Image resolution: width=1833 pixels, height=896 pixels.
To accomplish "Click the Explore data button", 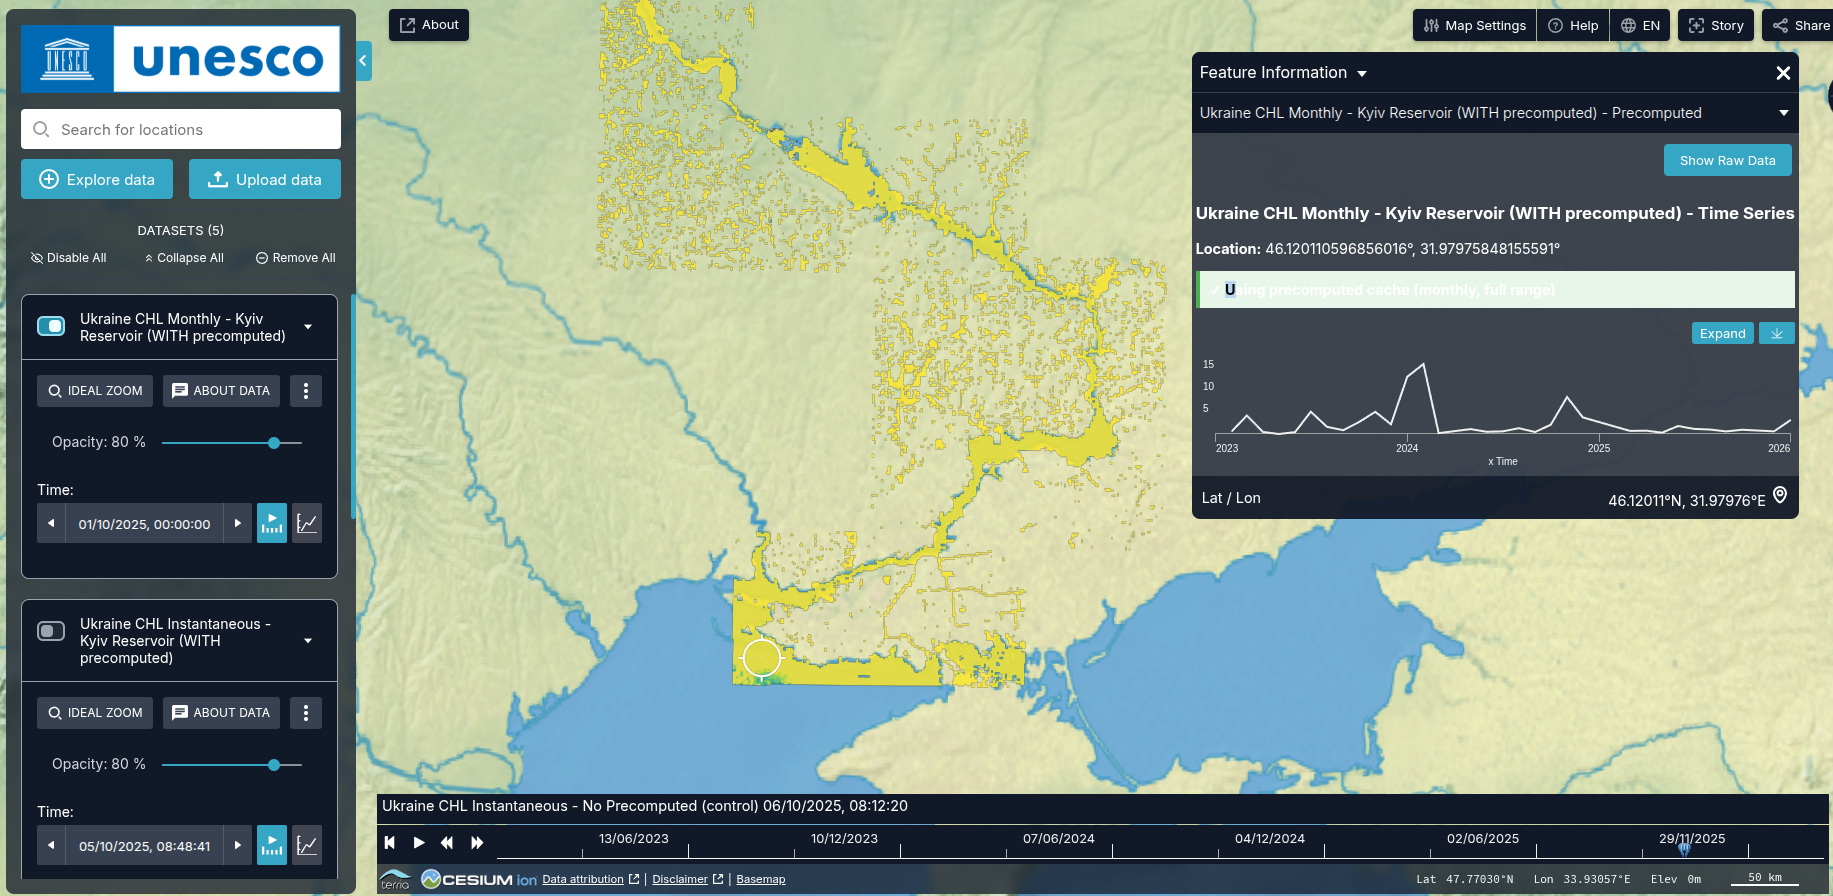I will [x=97, y=180].
